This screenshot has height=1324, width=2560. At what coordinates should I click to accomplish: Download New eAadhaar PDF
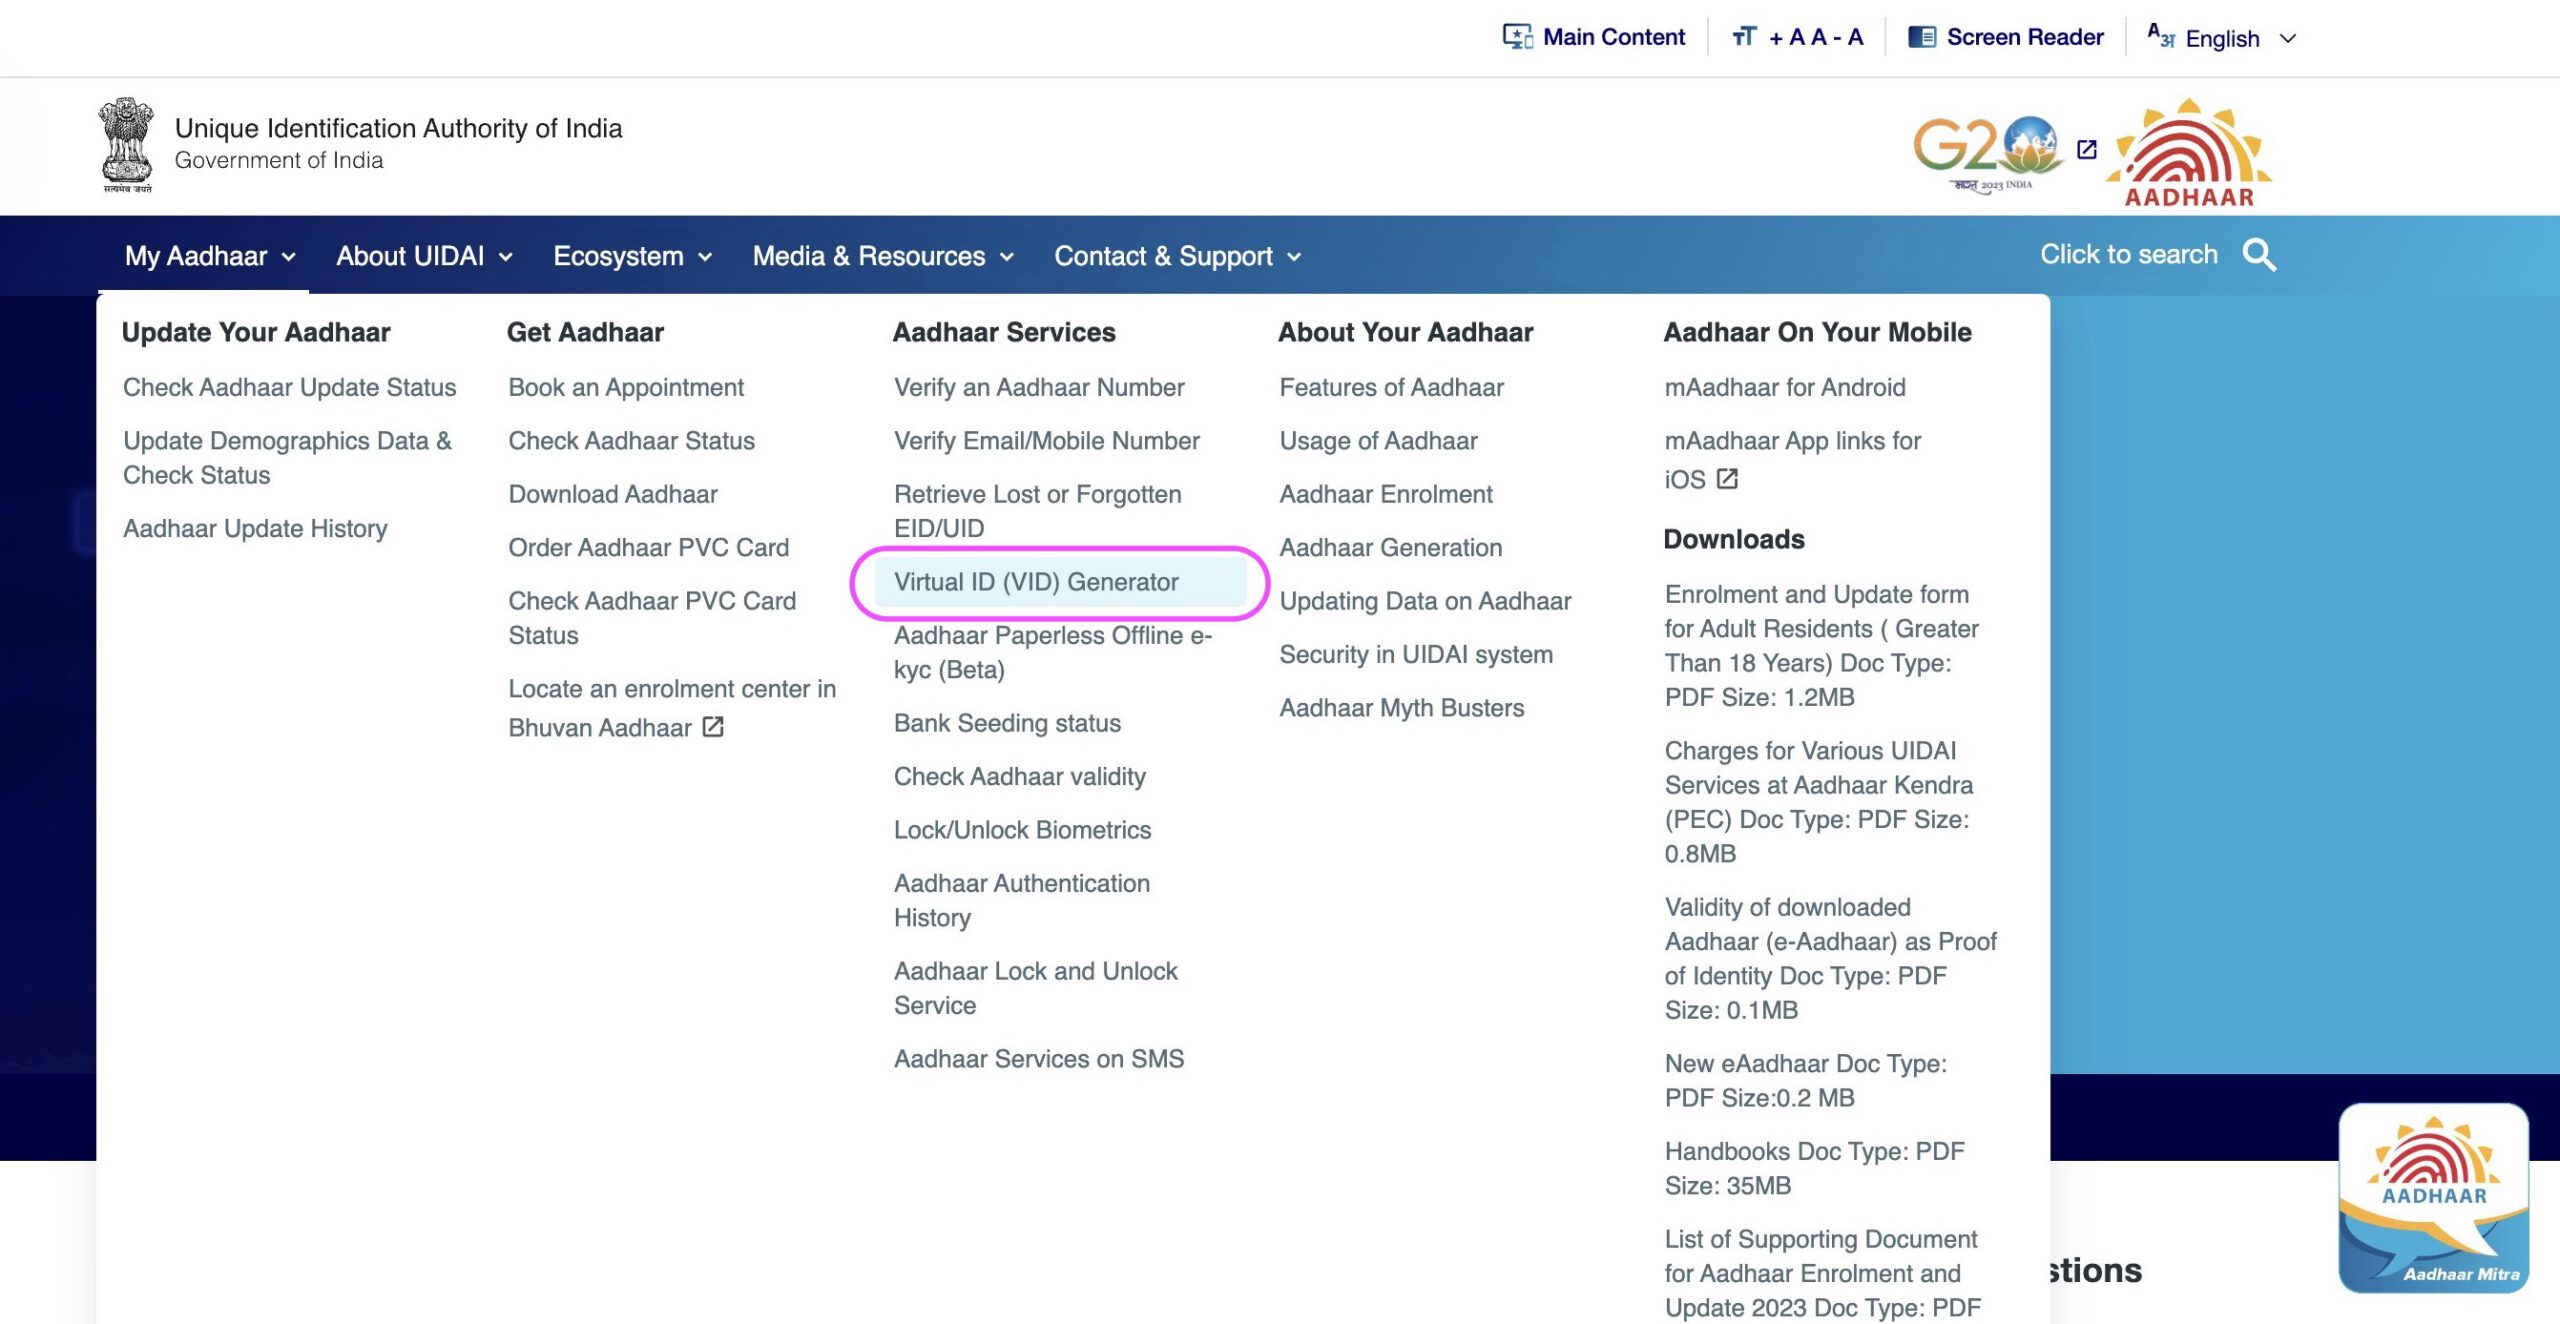pyautogui.click(x=1805, y=1080)
